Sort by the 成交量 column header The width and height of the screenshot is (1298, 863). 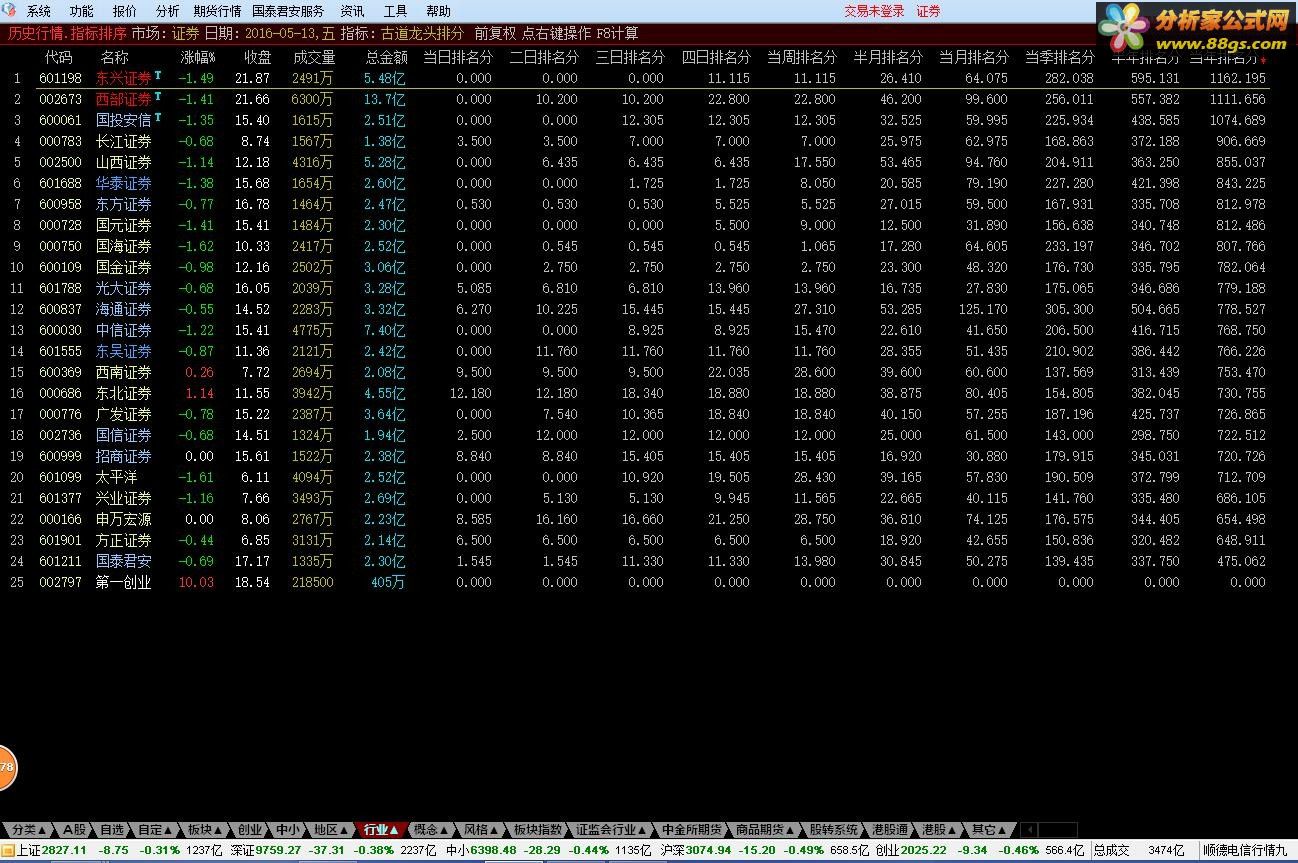point(314,57)
